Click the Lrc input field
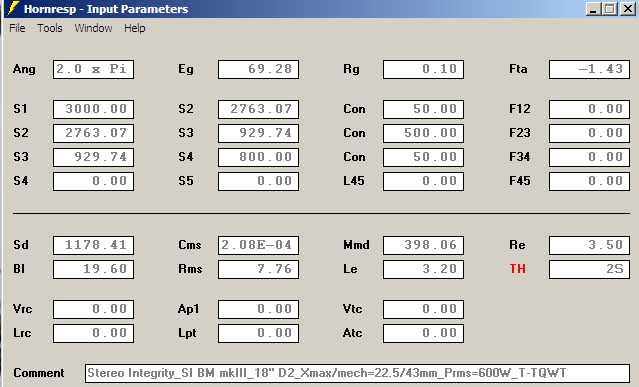 pos(93,333)
